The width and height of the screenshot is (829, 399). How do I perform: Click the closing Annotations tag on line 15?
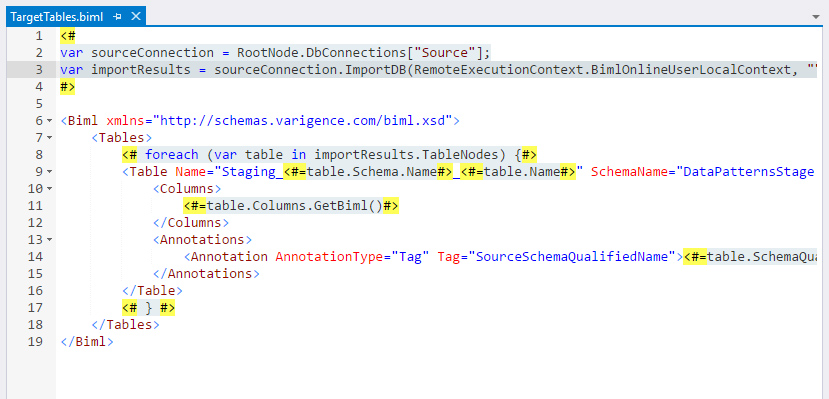[x=206, y=274]
